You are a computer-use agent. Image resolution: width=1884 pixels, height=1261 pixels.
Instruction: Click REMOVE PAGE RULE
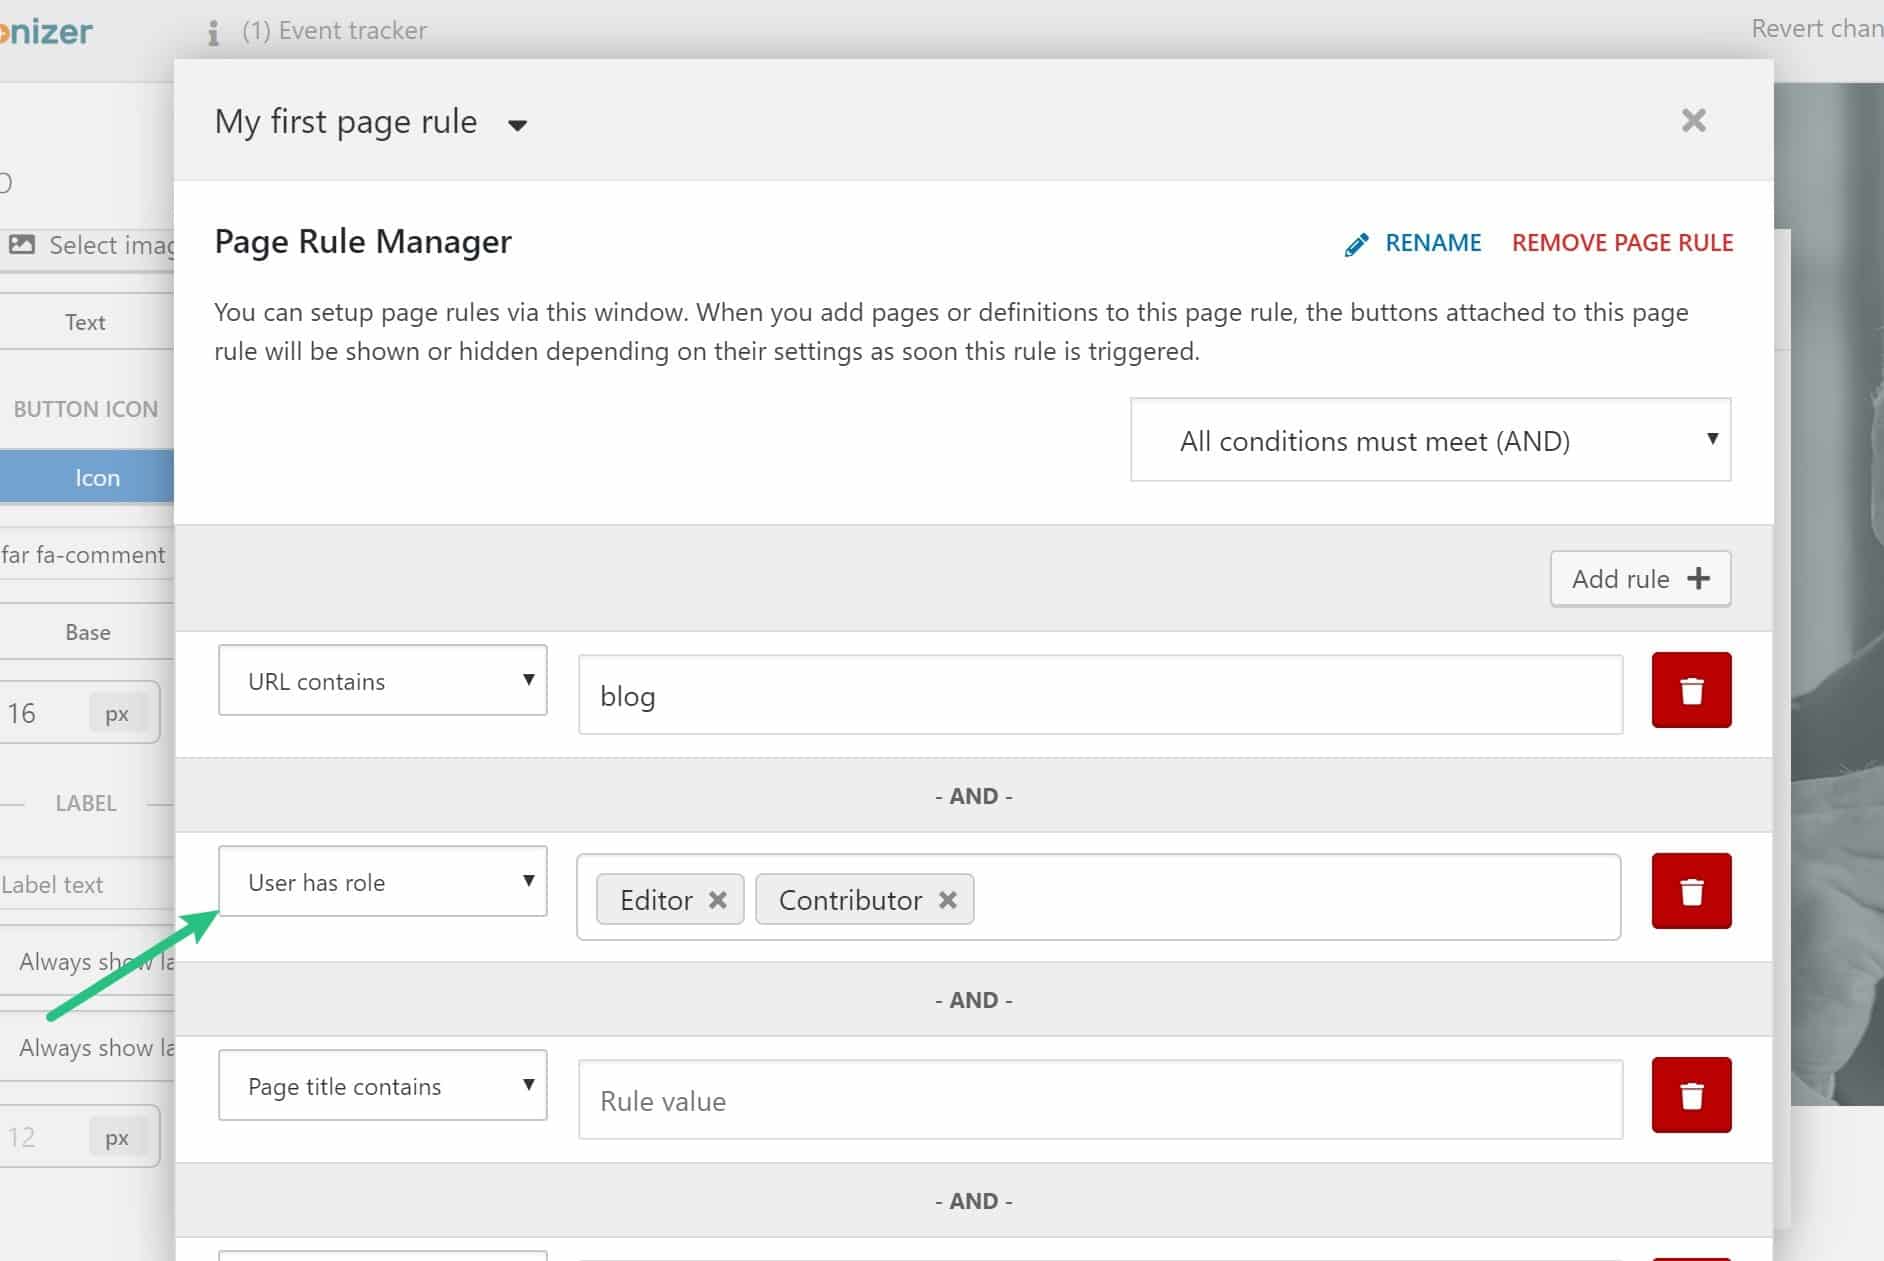click(x=1622, y=243)
